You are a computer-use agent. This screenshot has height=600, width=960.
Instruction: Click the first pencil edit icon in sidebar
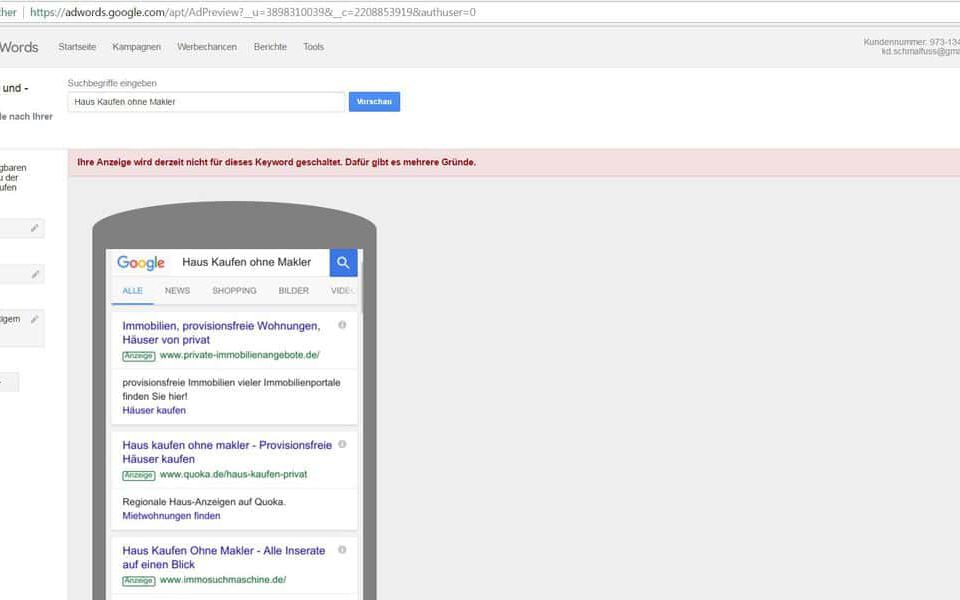[x=34, y=228]
